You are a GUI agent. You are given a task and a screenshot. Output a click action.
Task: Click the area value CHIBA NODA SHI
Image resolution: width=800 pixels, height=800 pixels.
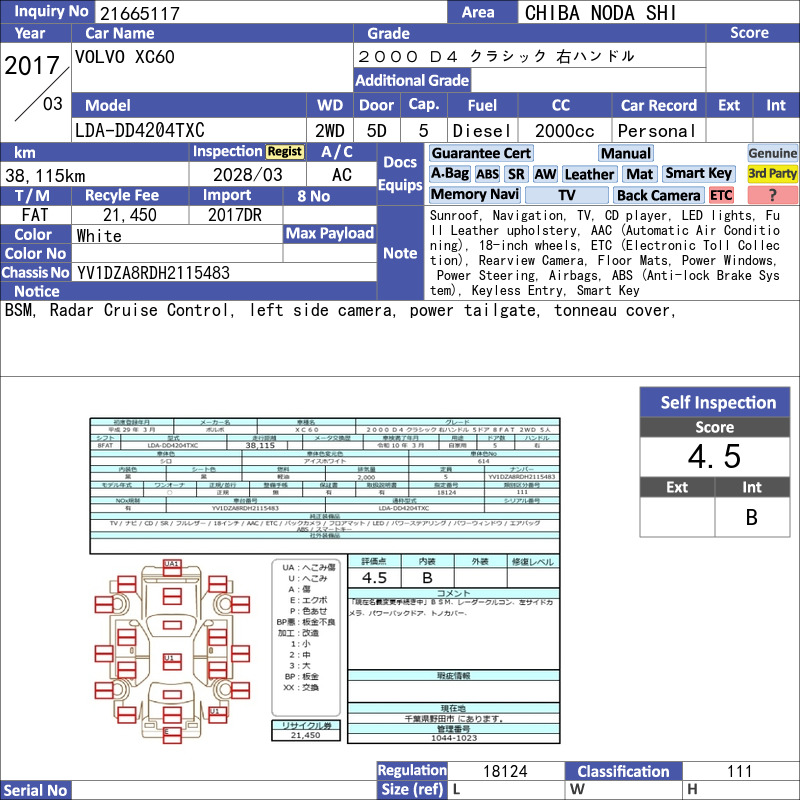(x=601, y=13)
